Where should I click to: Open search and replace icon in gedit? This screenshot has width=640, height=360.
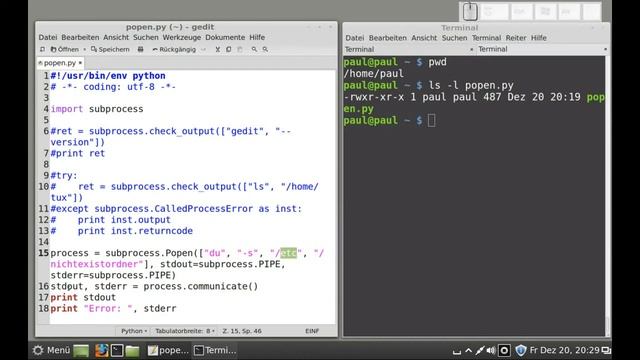[265, 49]
